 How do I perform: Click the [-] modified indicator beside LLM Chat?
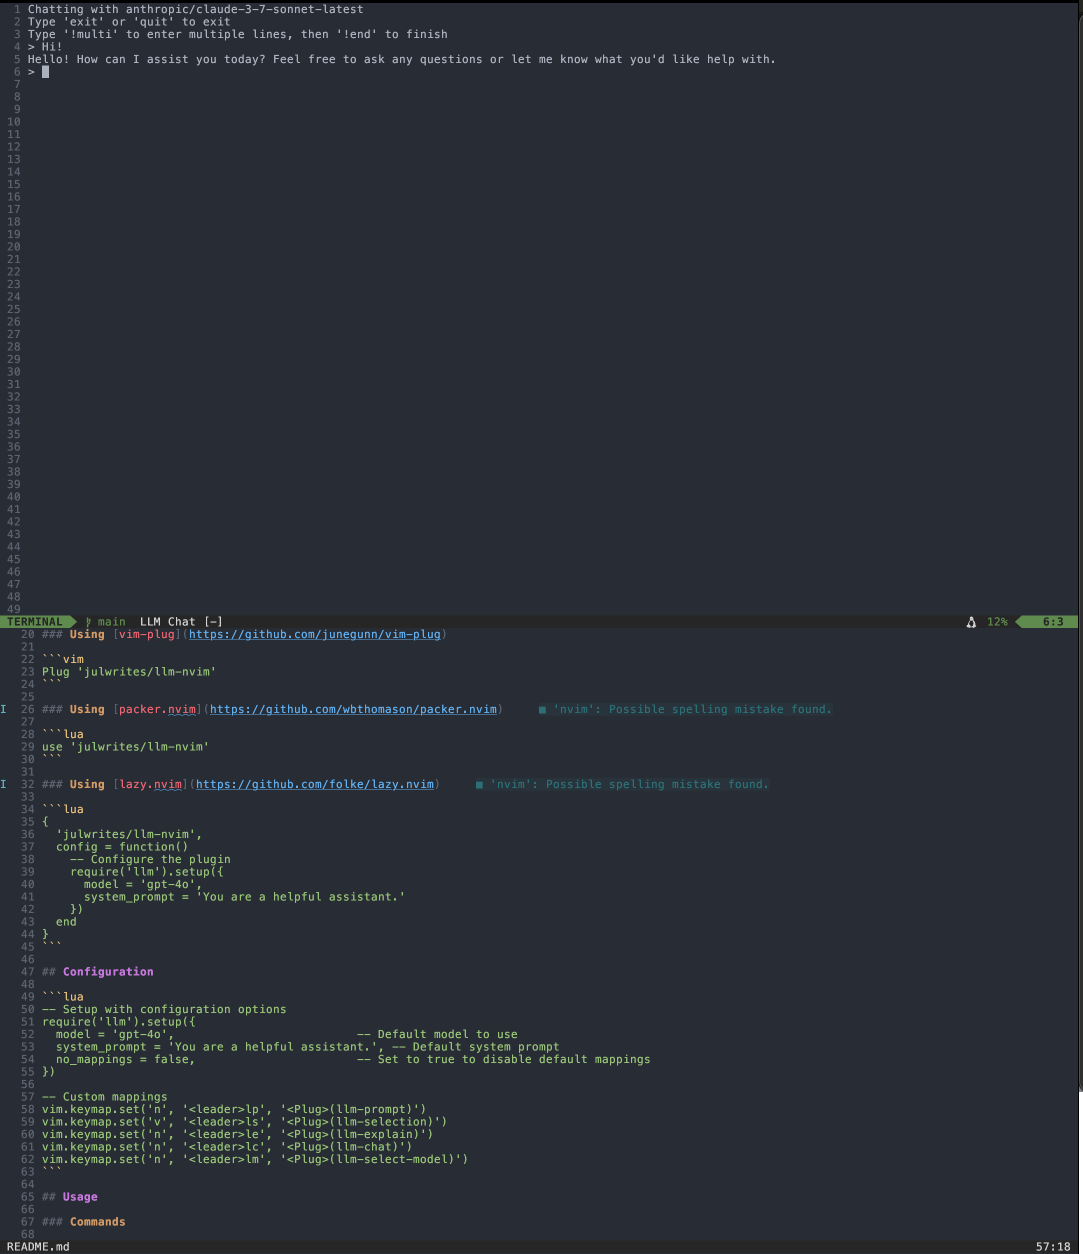(x=213, y=621)
